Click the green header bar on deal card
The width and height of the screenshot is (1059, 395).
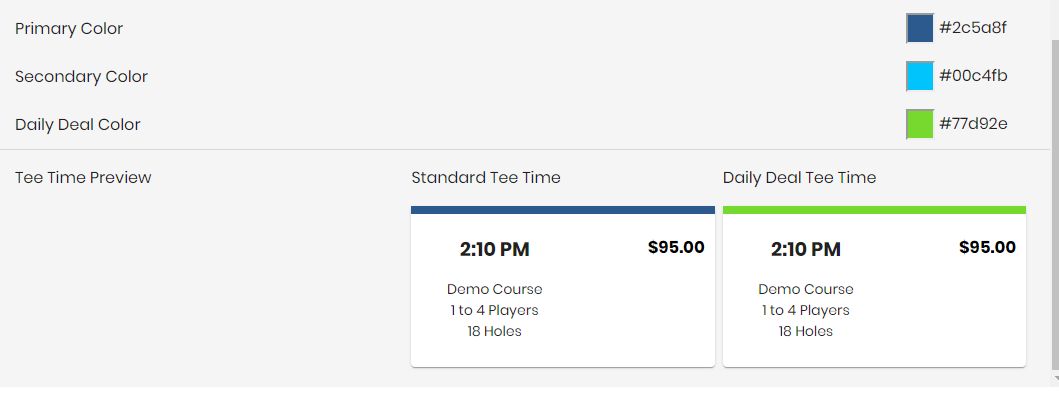pyautogui.click(x=875, y=210)
